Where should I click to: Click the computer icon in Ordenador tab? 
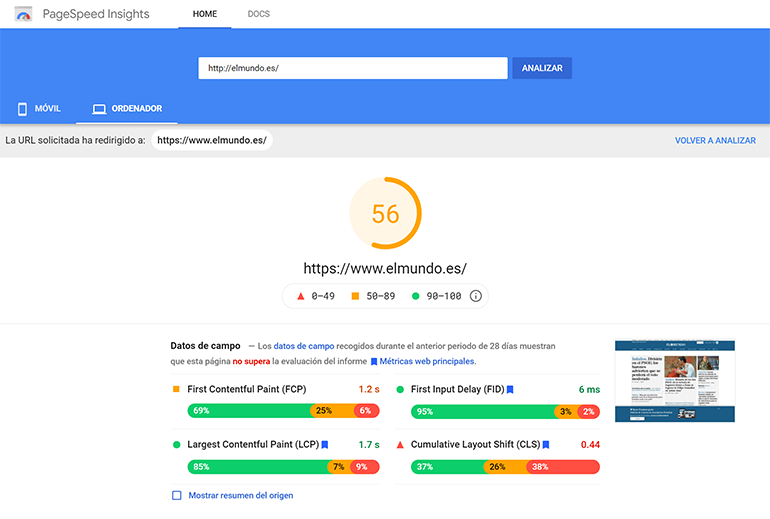point(98,108)
